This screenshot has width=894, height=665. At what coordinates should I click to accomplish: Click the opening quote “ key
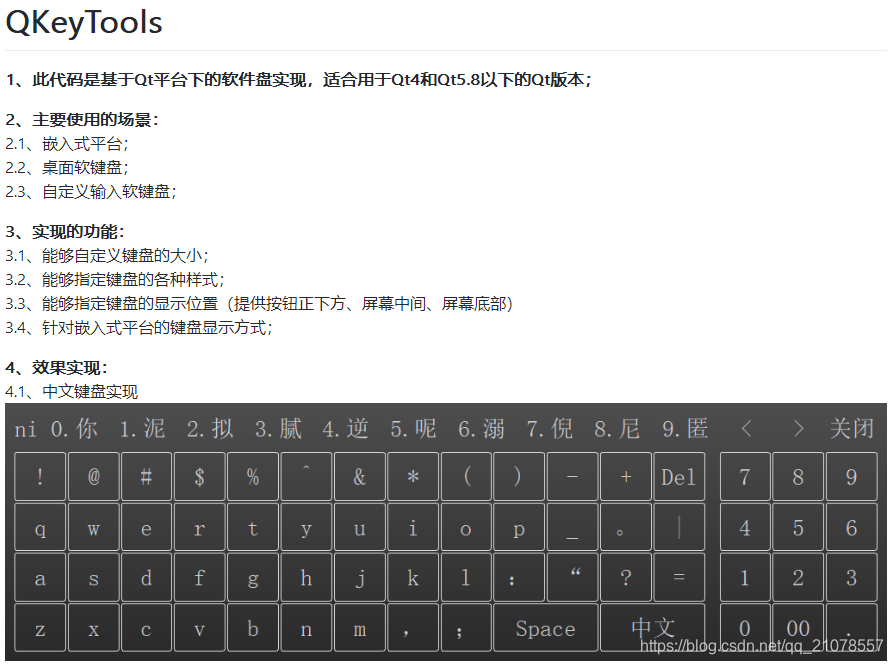[572, 577]
